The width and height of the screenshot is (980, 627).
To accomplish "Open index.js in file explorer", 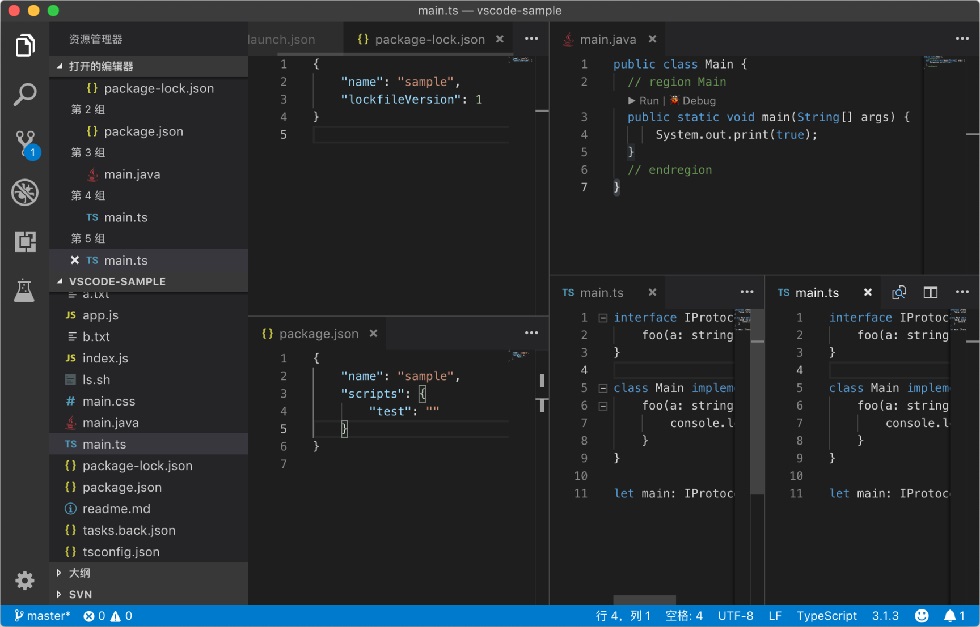I will tap(149, 358).
